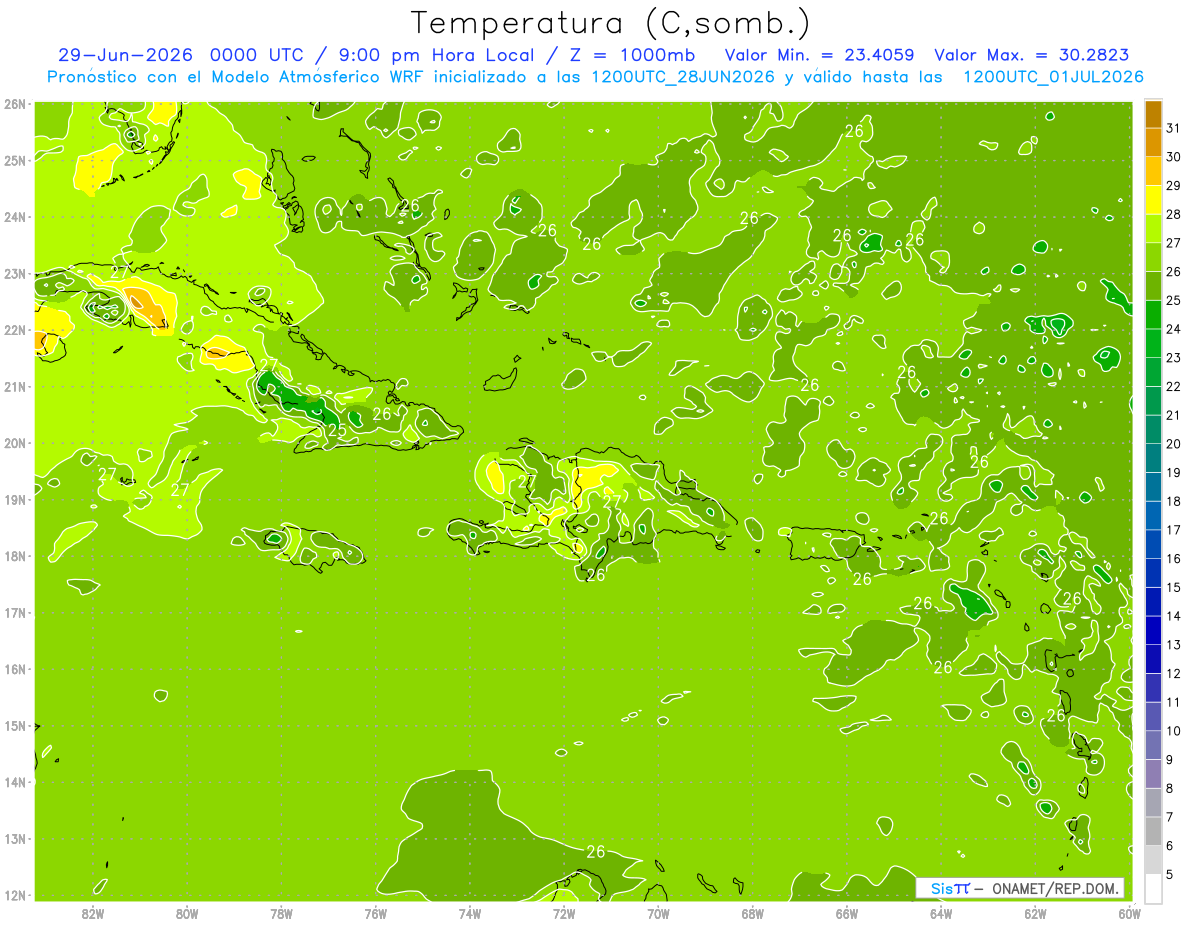Pick the legend color between 12 and 13
This screenshot has width=1200, height=927.
tap(1153, 659)
